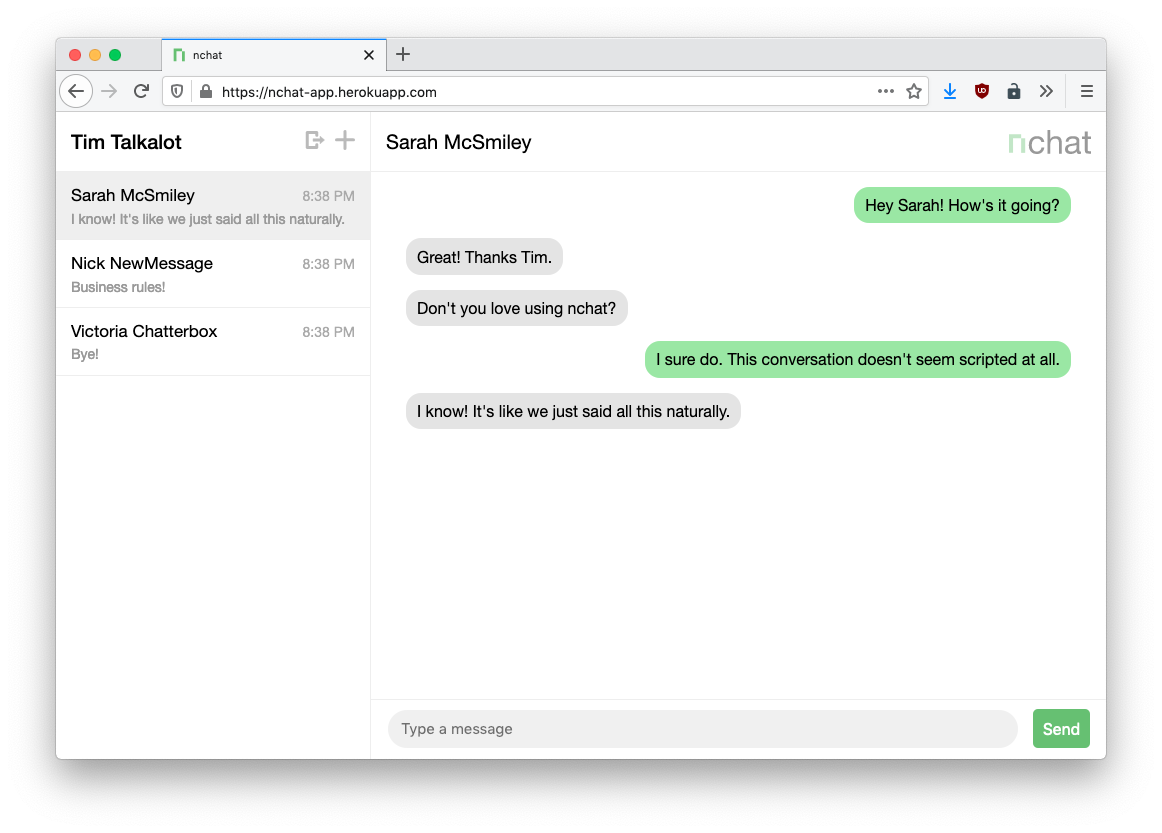1162x833 pixels.
Task: Open the downloads arrow icon
Action: [x=949, y=91]
